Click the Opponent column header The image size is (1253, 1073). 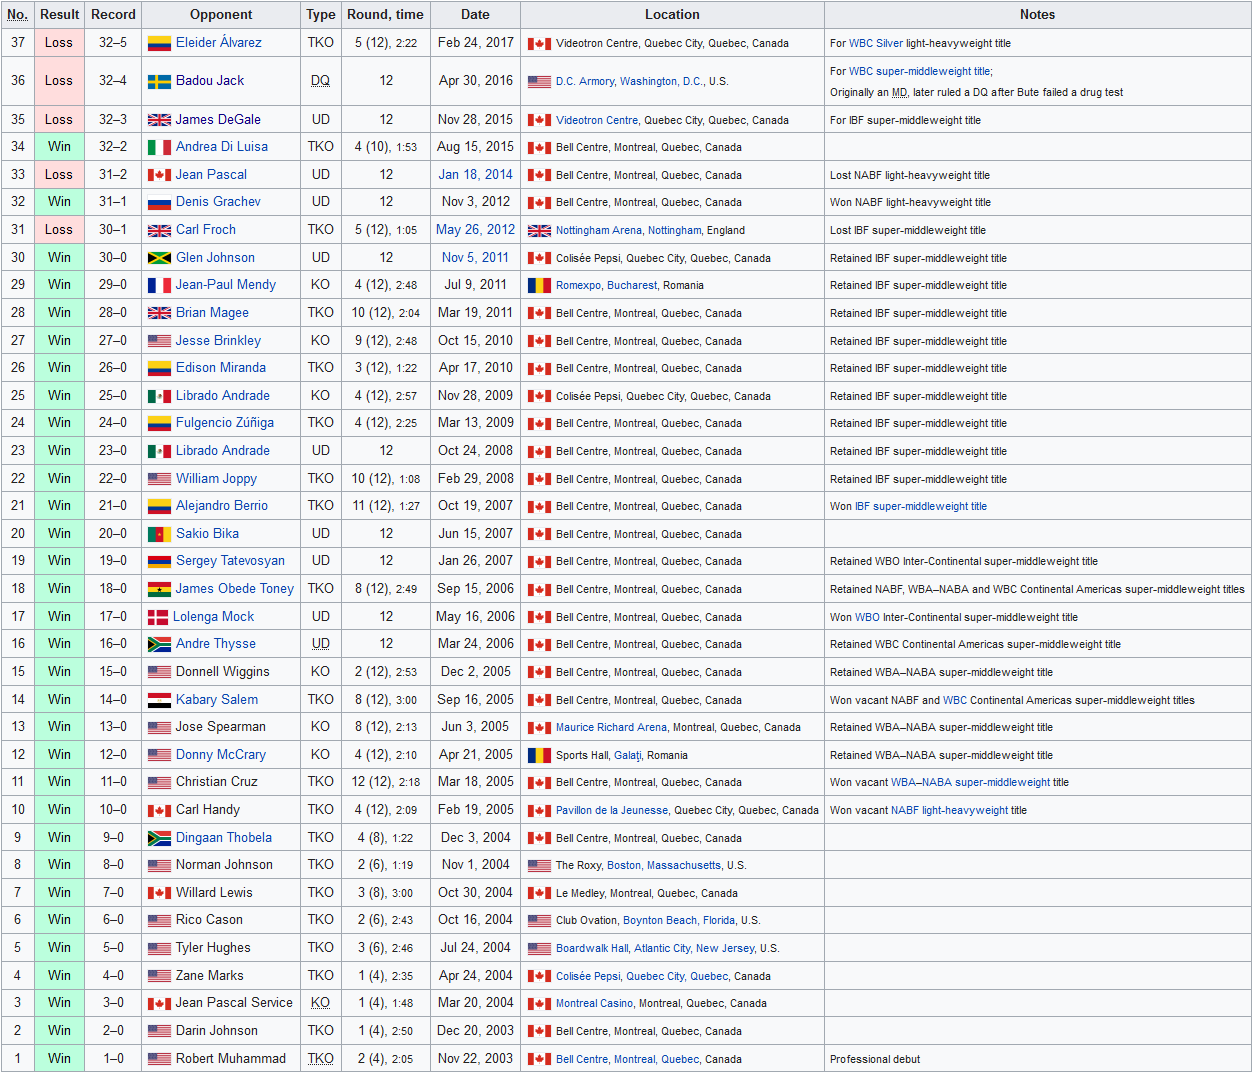click(x=221, y=15)
